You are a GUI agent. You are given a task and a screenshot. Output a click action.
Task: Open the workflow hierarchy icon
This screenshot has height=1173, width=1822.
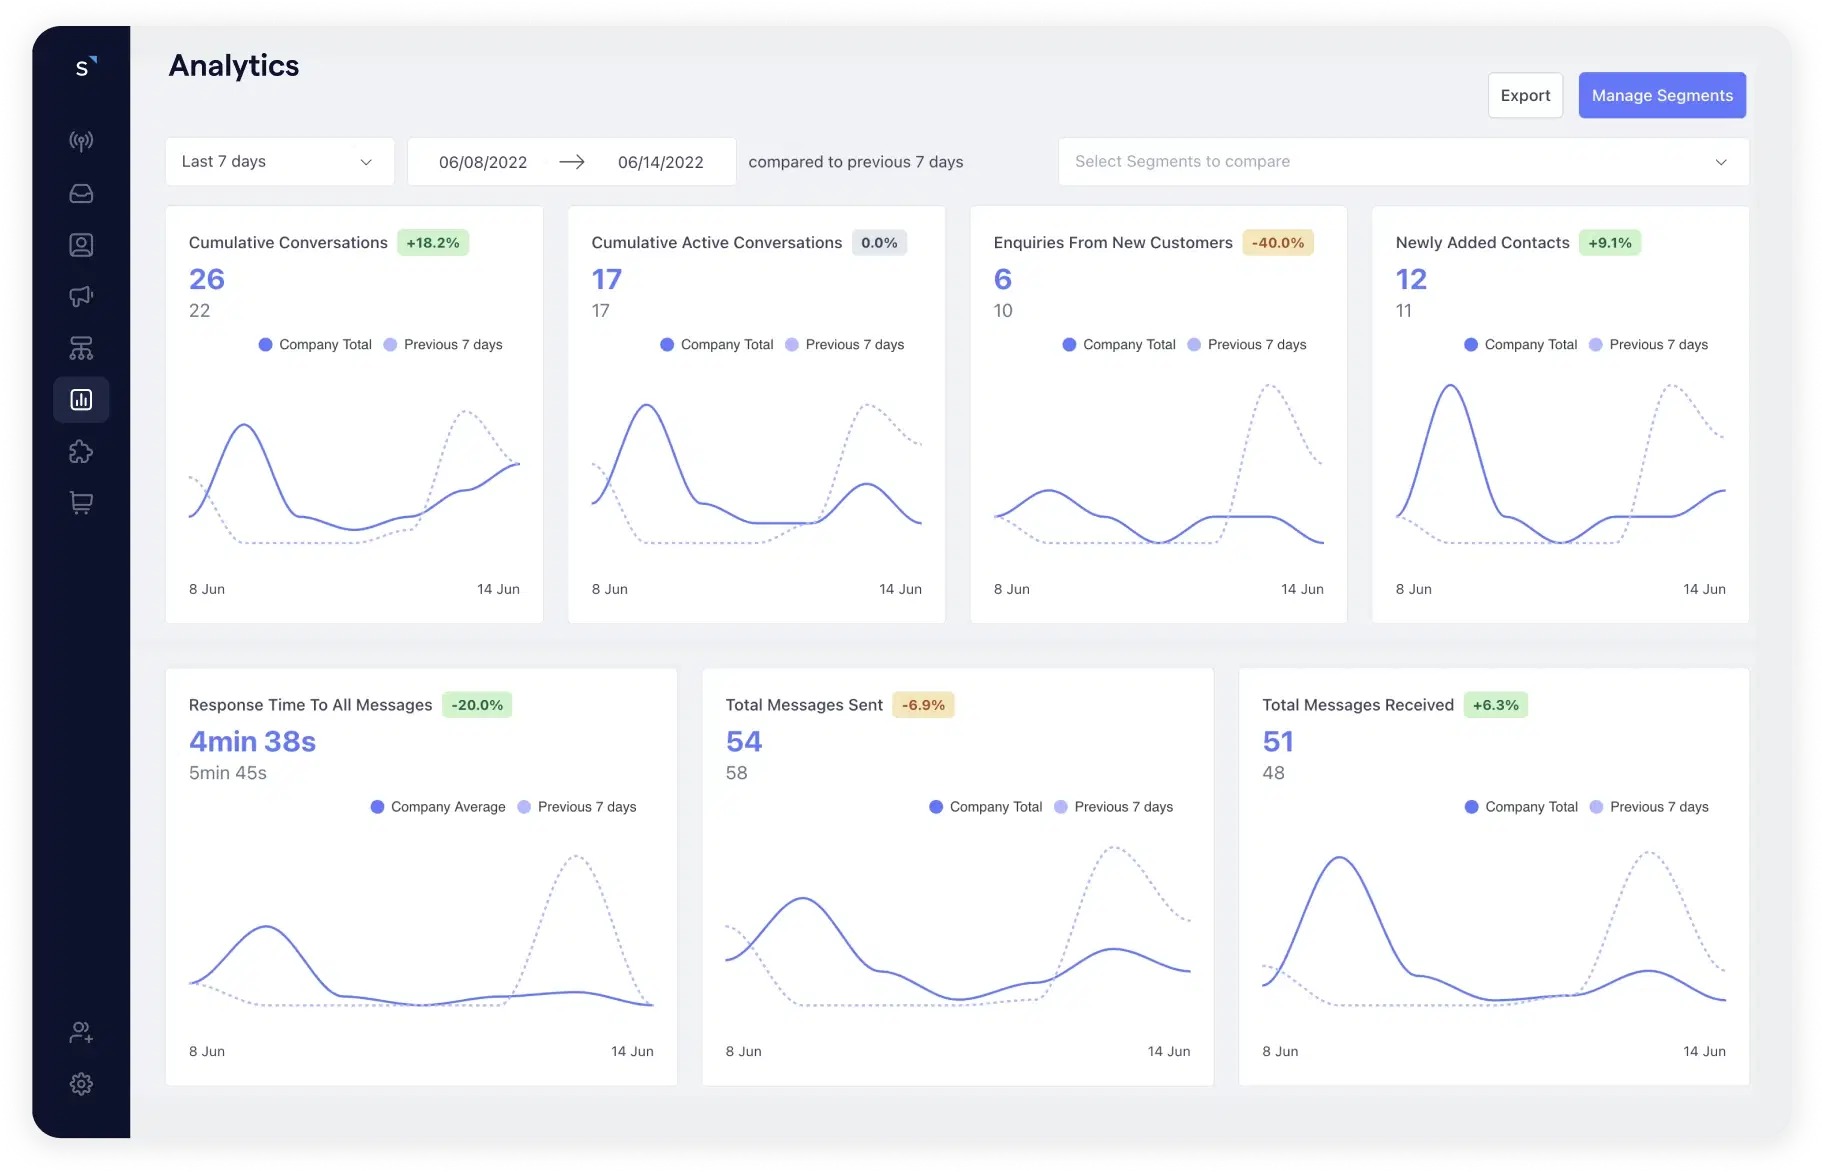pyautogui.click(x=81, y=348)
